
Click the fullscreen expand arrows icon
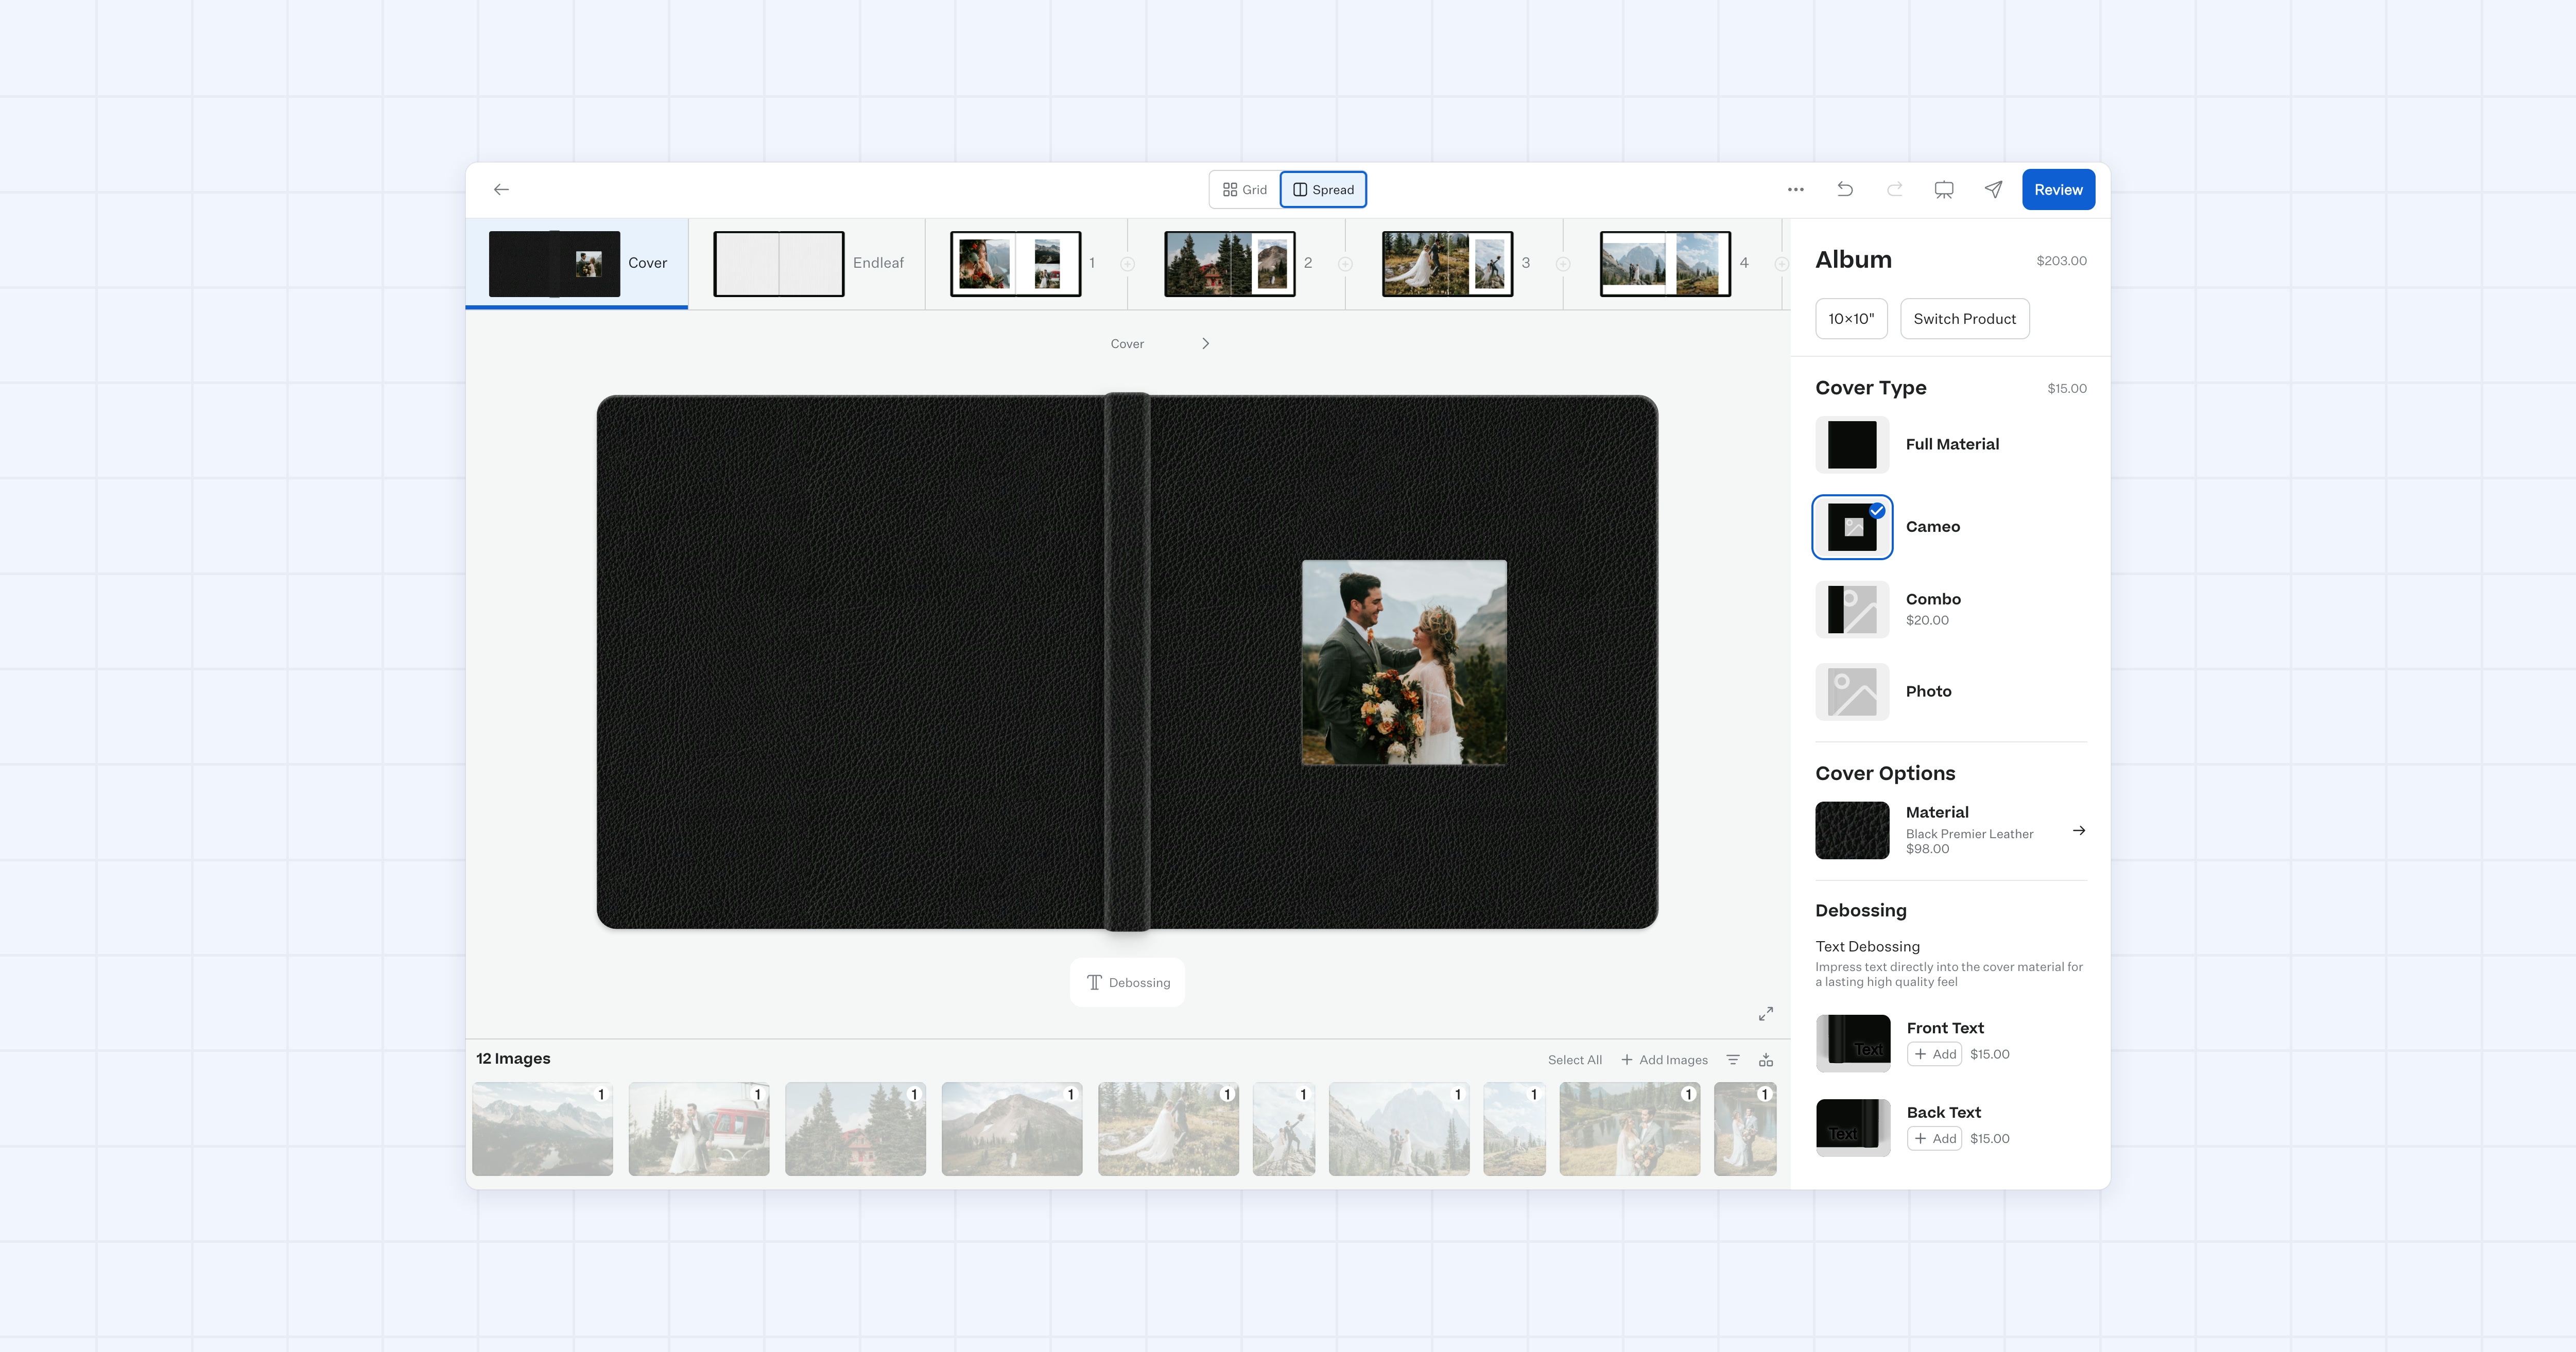(1766, 1013)
